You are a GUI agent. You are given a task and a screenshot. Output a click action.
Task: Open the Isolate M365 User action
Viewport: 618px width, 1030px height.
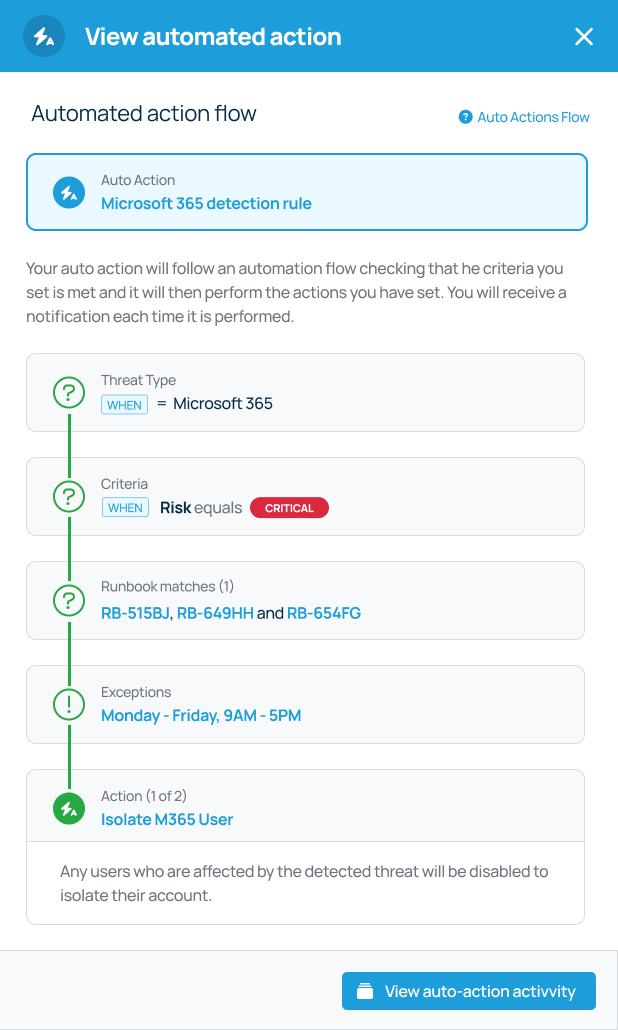pos(167,820)
